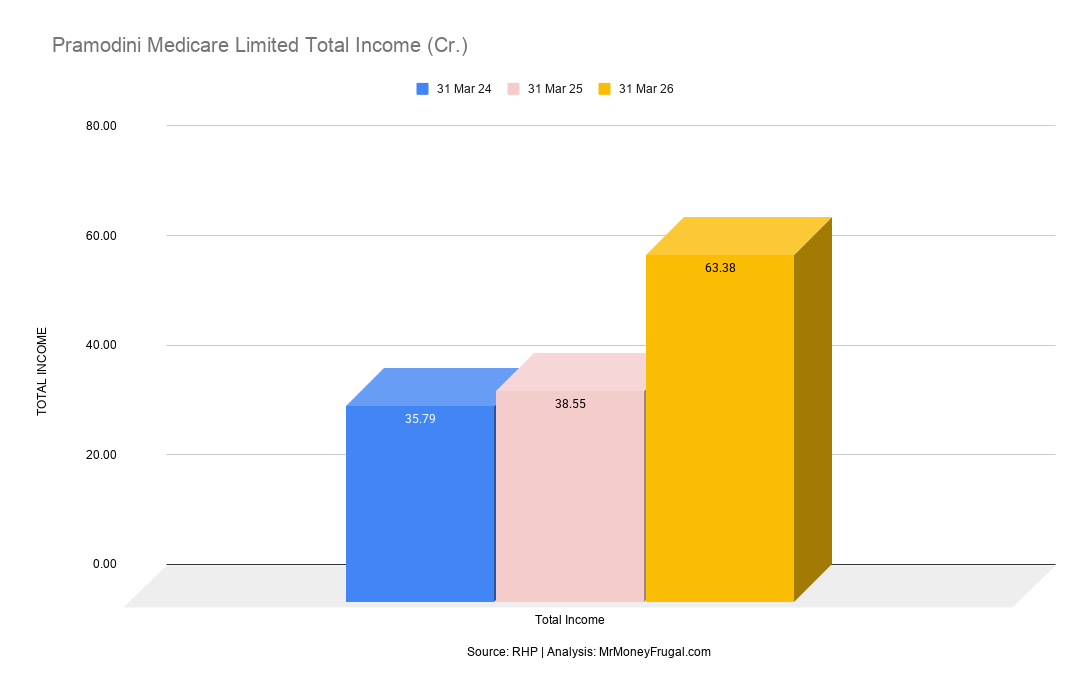This screenshot has height=694, width=1090.
Task: Click the 80.00 y-axis tick label
Action: coord(101,126)
